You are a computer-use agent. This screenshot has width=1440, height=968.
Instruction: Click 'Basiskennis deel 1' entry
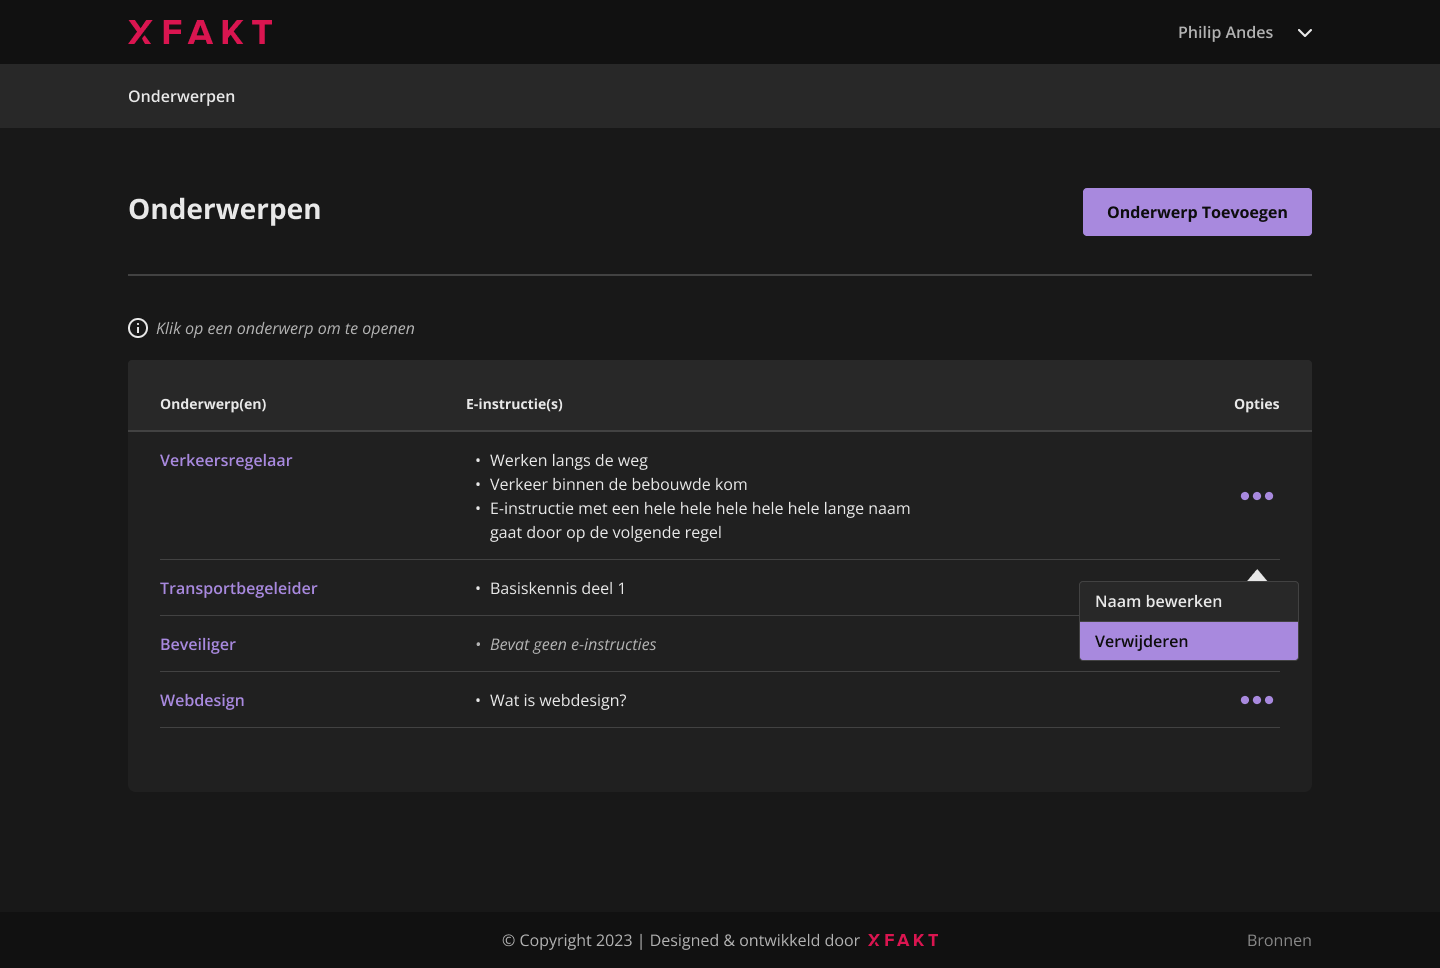(x=558, y=588)
